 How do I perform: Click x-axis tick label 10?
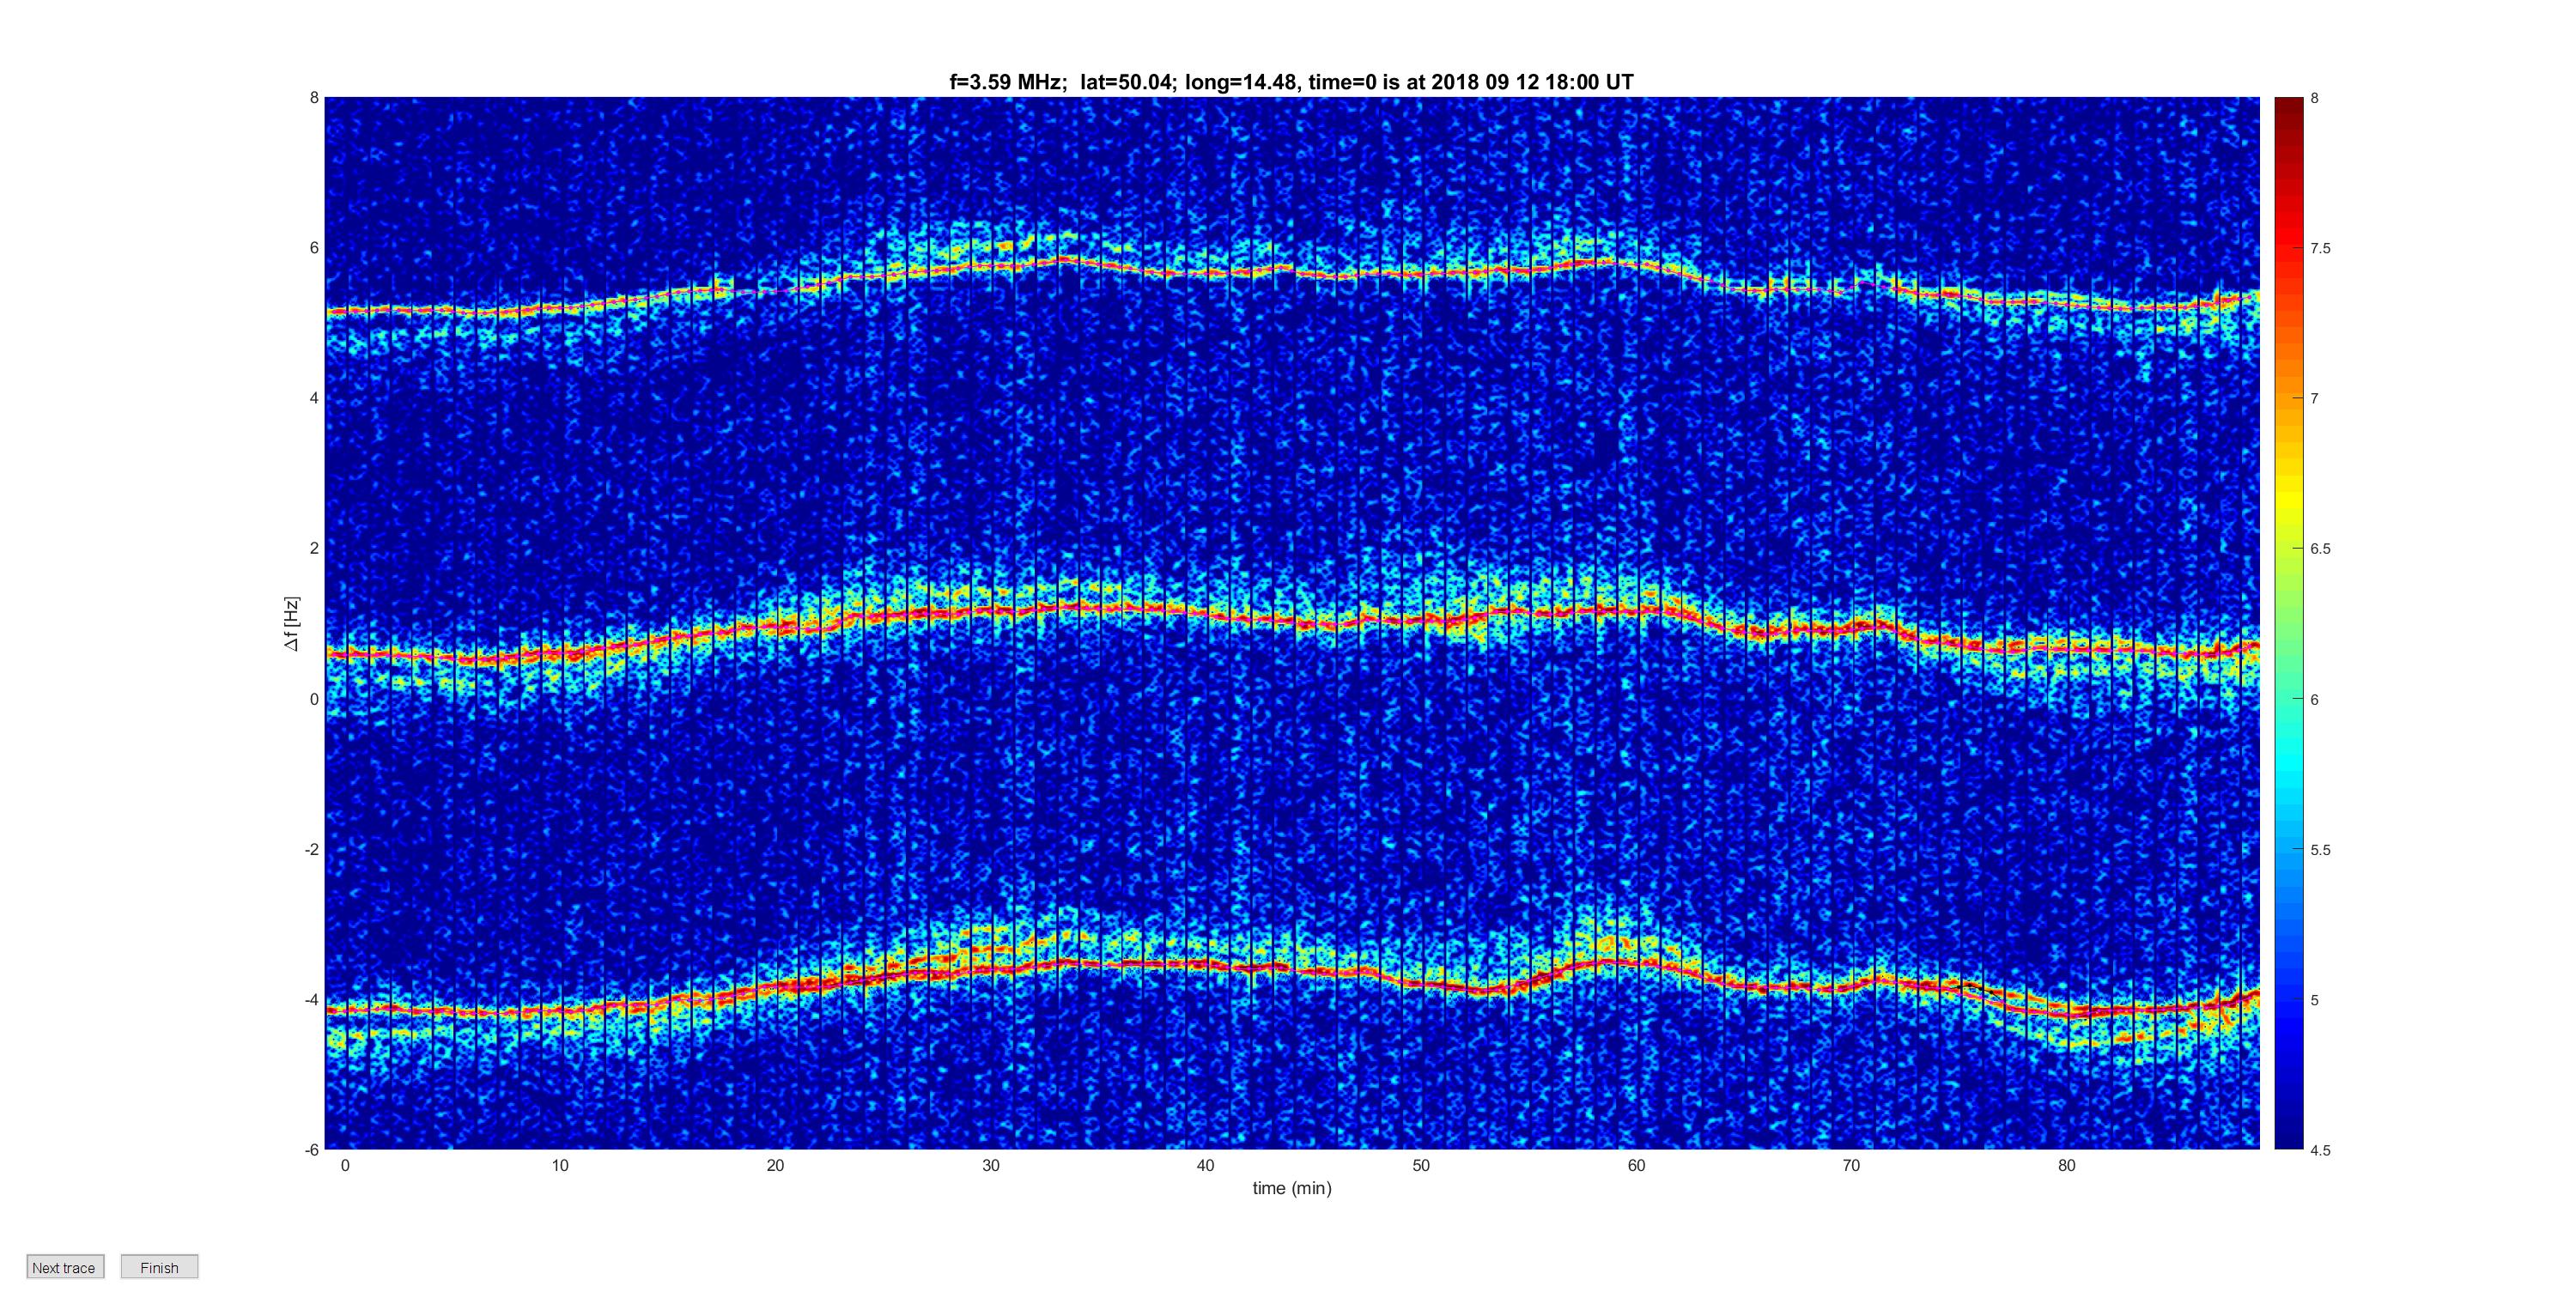[x=560, y=1165]
